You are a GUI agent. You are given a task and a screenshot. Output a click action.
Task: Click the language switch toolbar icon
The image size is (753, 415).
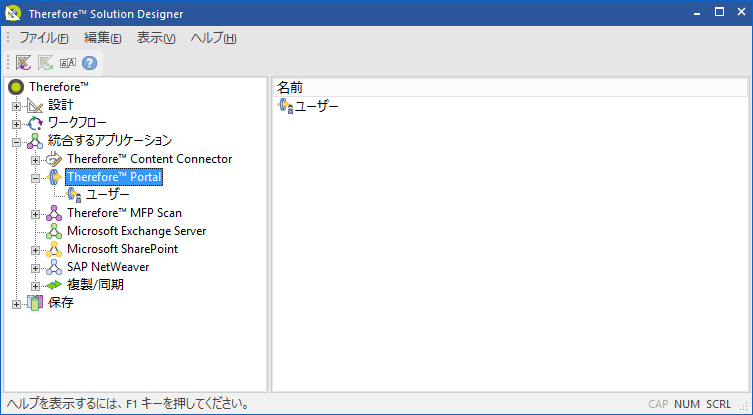coord(68,63)
